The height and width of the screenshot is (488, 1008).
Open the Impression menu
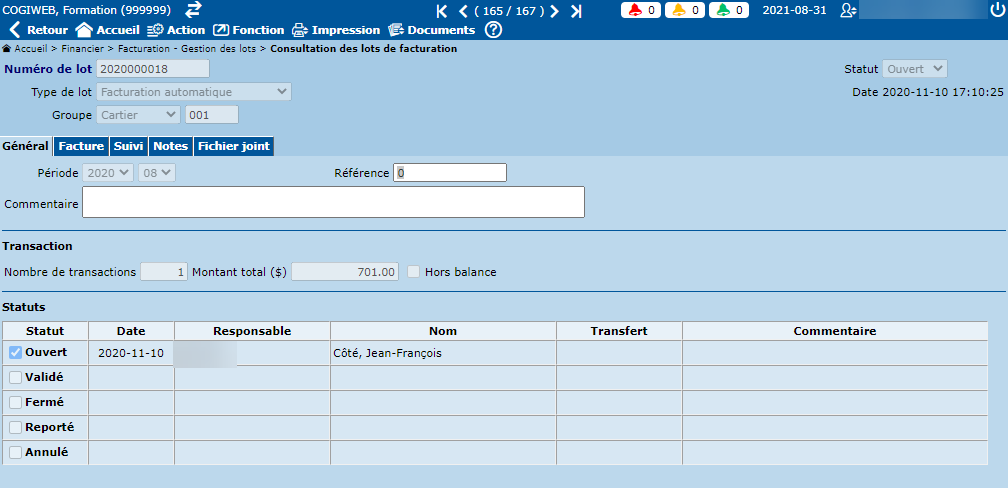[336, 30]
